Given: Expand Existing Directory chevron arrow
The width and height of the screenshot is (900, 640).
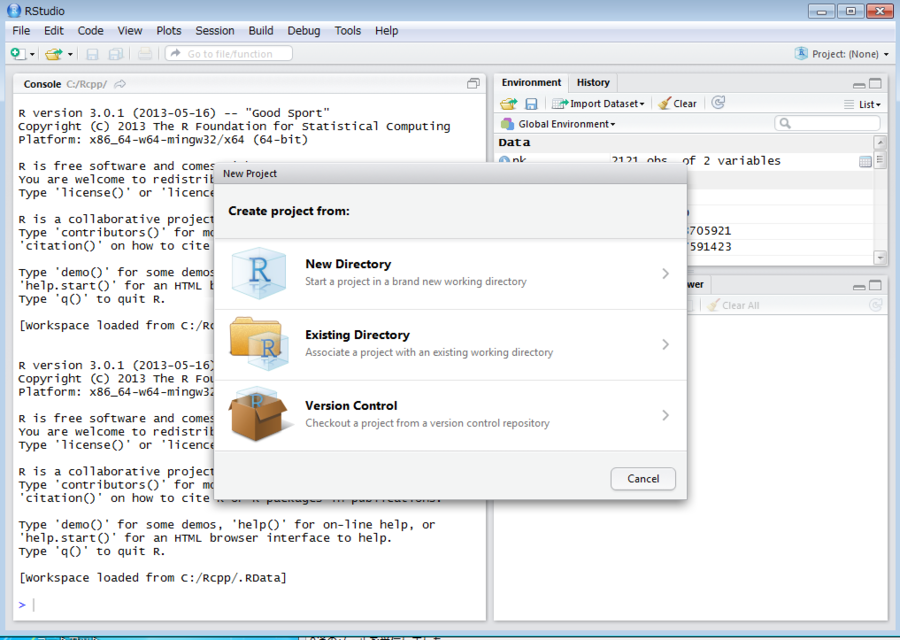Looking at the screenshot, I should 665,344.
